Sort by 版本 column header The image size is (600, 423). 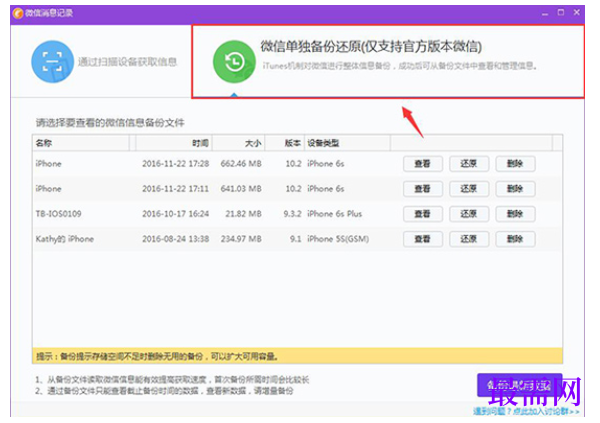[x=285, y=143]
